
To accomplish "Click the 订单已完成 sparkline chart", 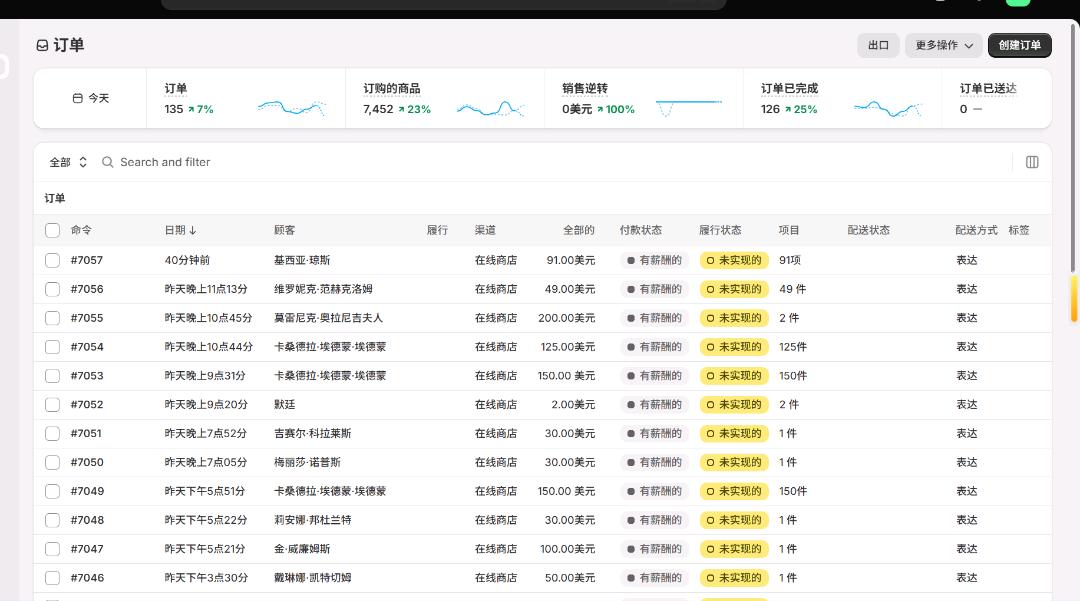I will tap(888, 108).
